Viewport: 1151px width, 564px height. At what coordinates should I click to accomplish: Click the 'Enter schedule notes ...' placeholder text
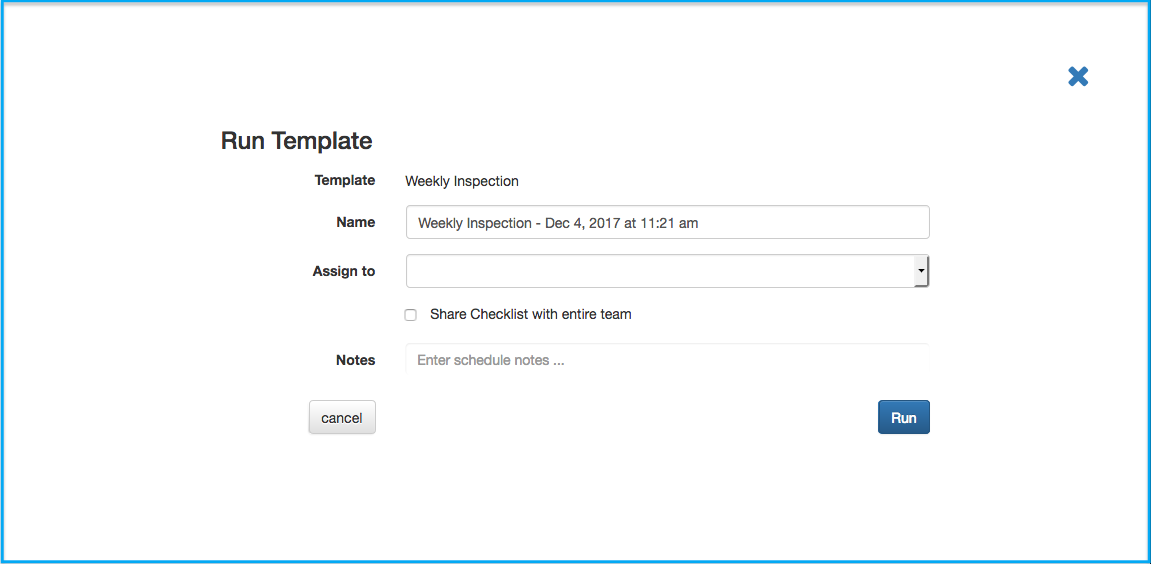pos(490,361)
